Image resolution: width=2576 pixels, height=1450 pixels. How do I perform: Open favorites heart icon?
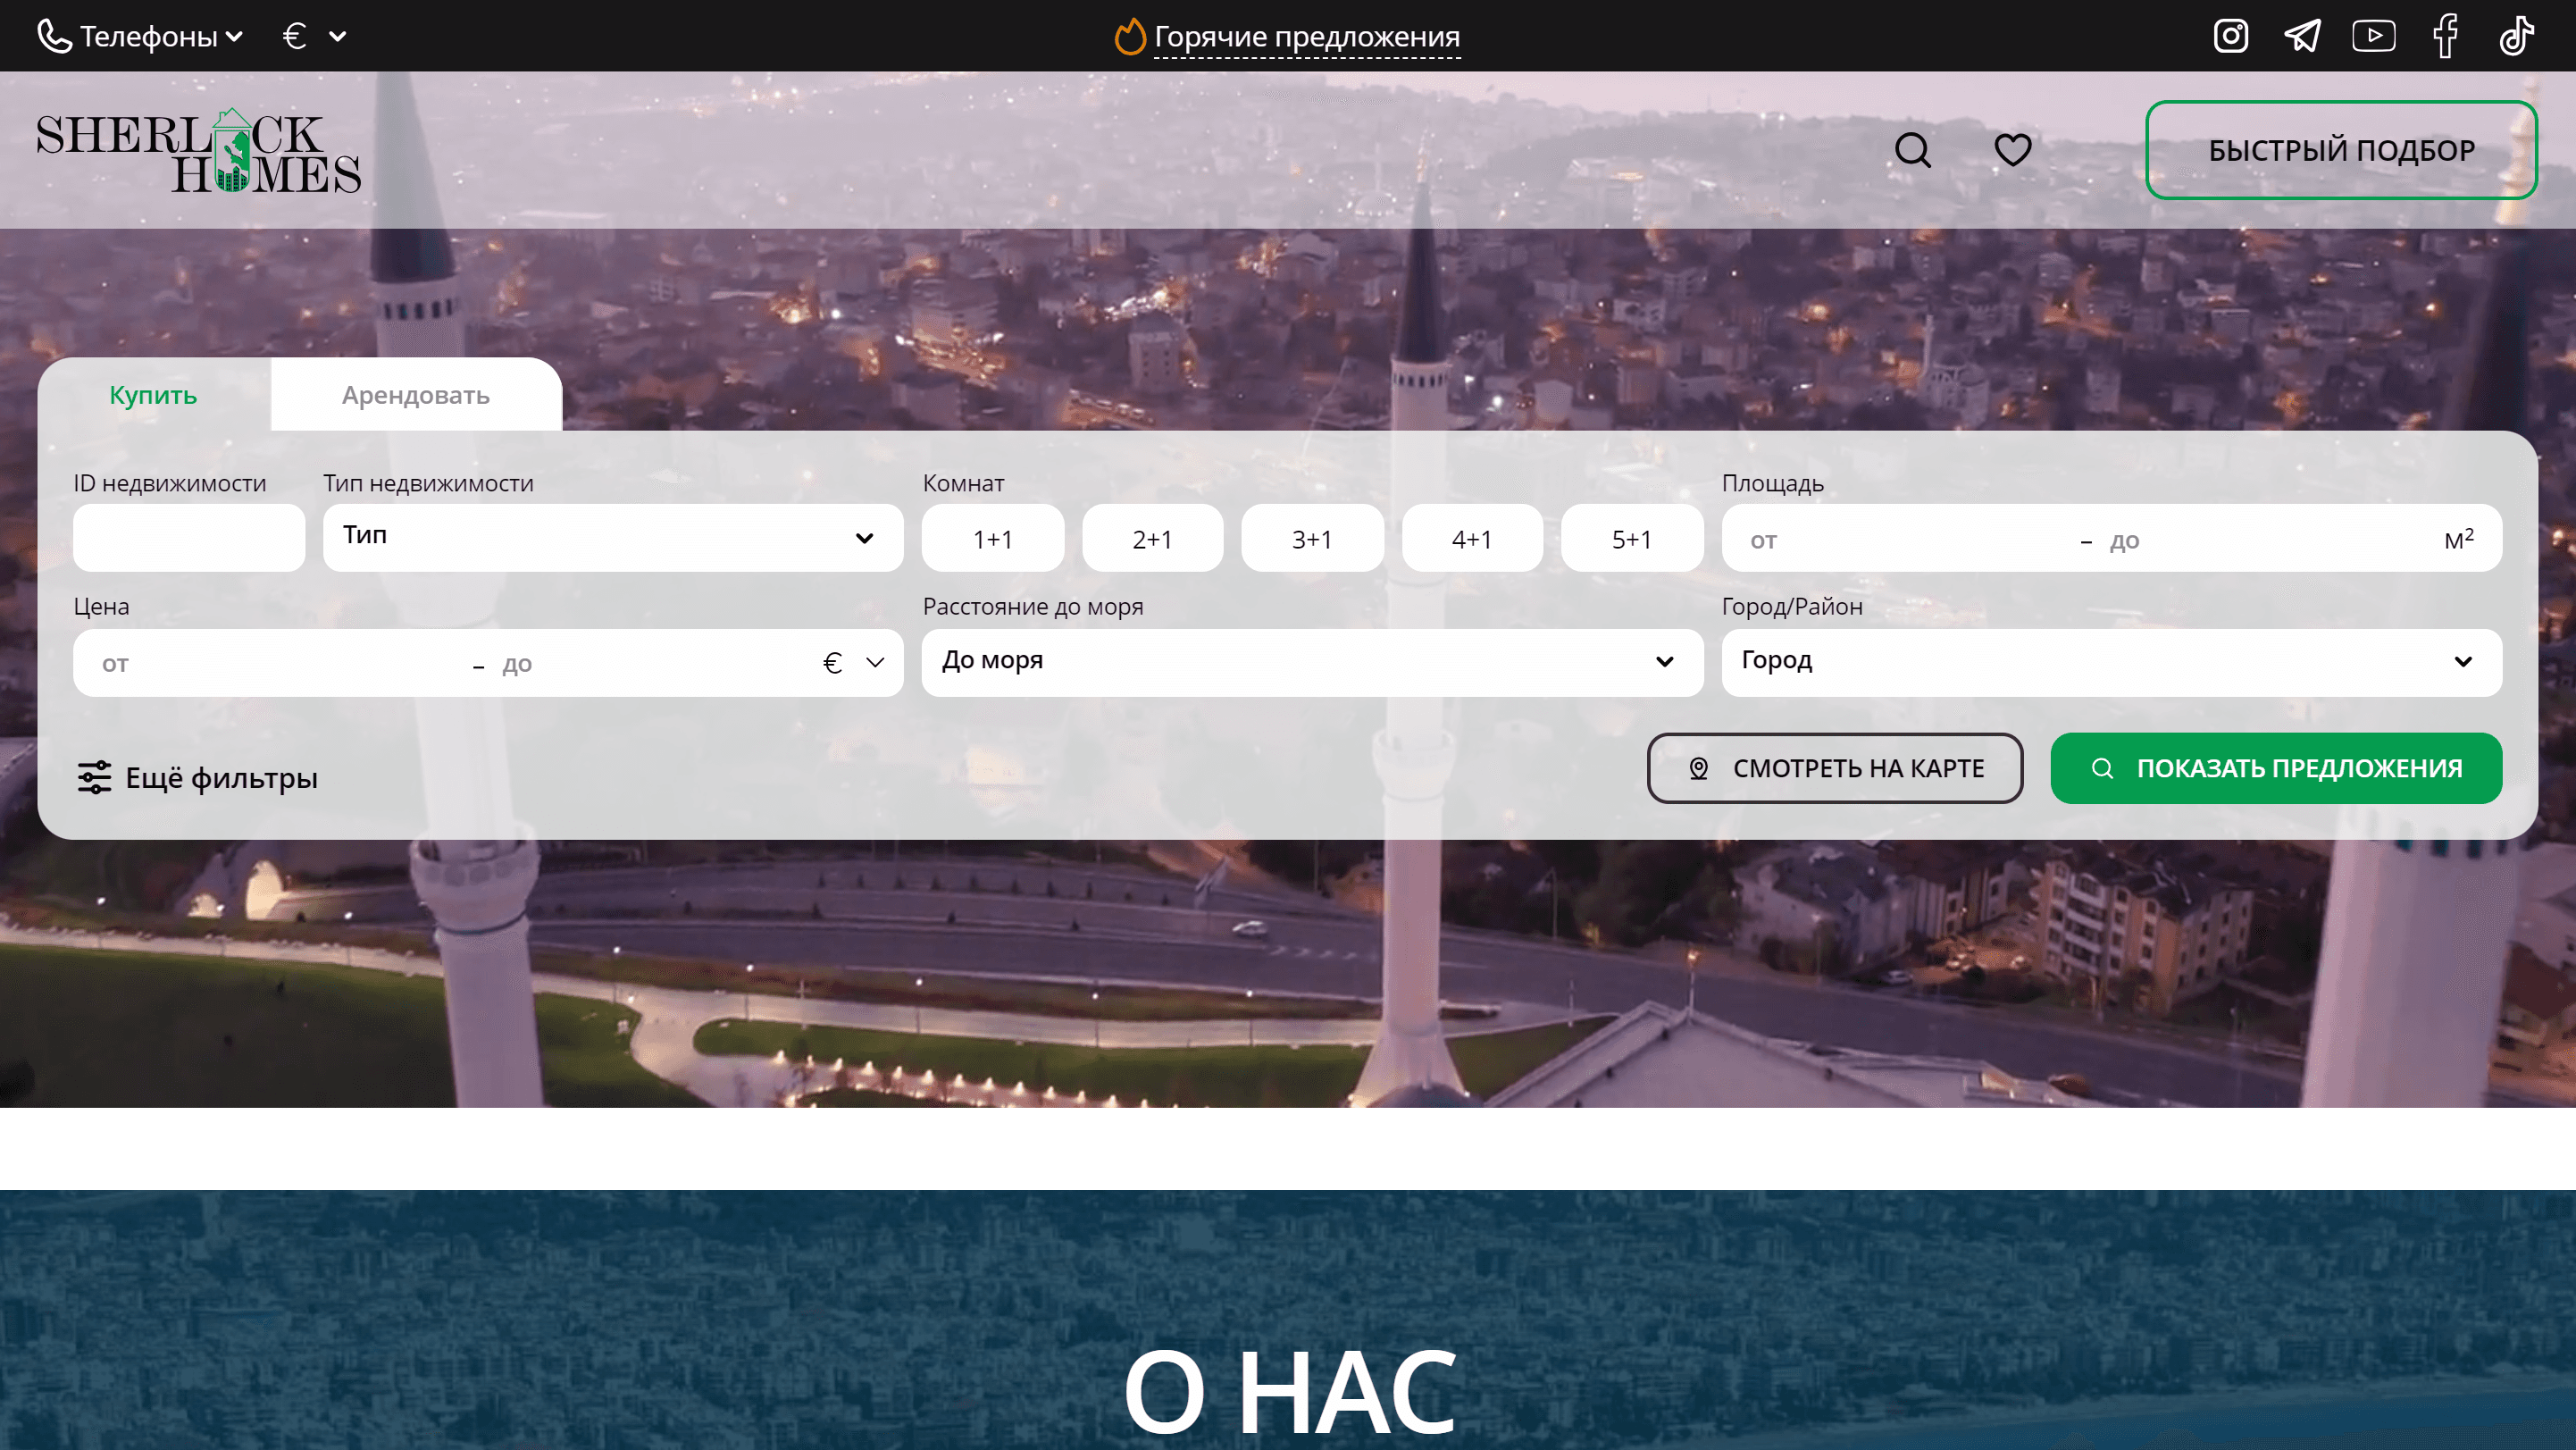click(2012, 150)
